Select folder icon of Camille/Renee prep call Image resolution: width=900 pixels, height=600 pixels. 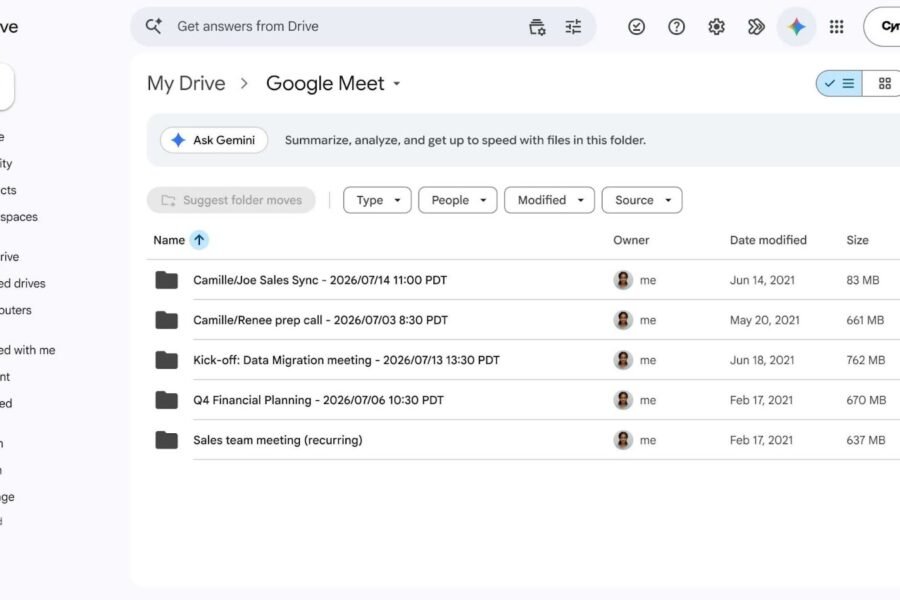pyautogui.click(x=166, y=320)
